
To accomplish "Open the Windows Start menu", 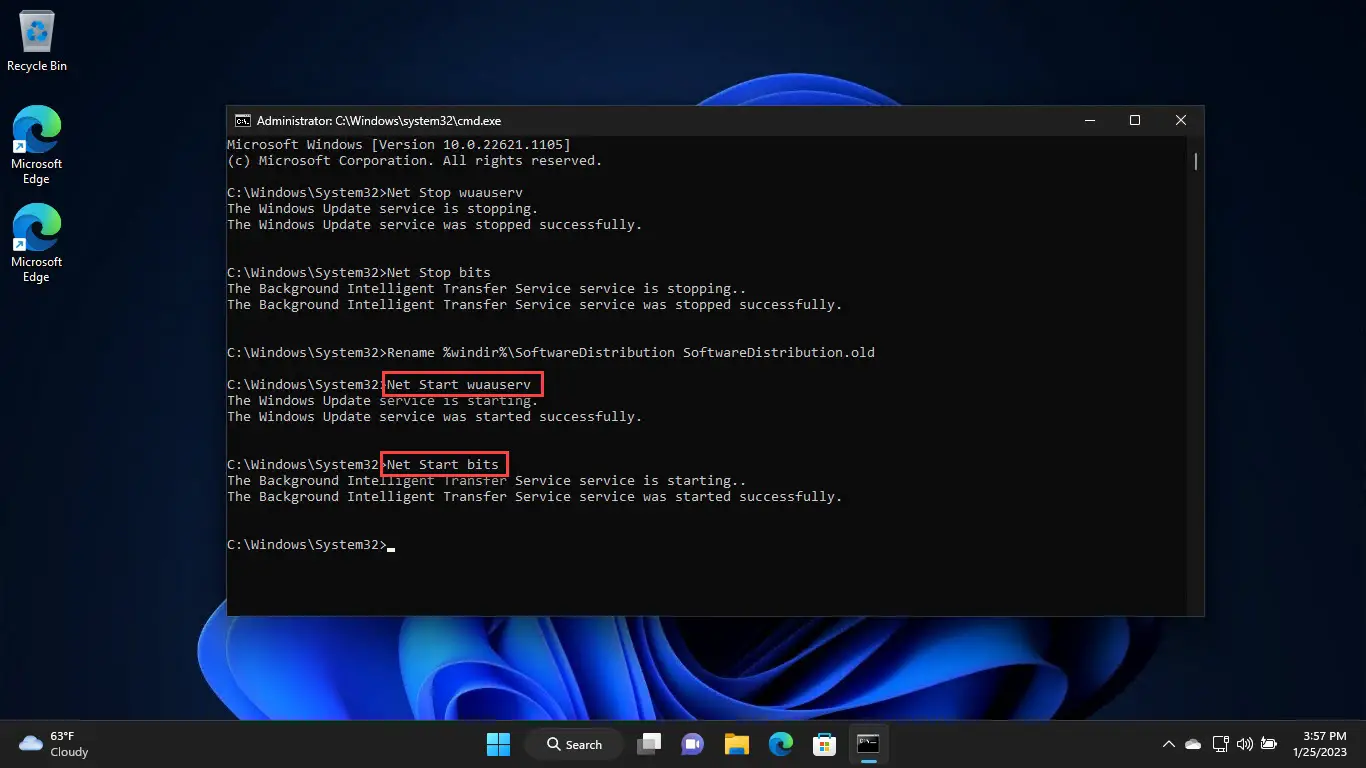I will pyautogui.click(x=498, y=744).
